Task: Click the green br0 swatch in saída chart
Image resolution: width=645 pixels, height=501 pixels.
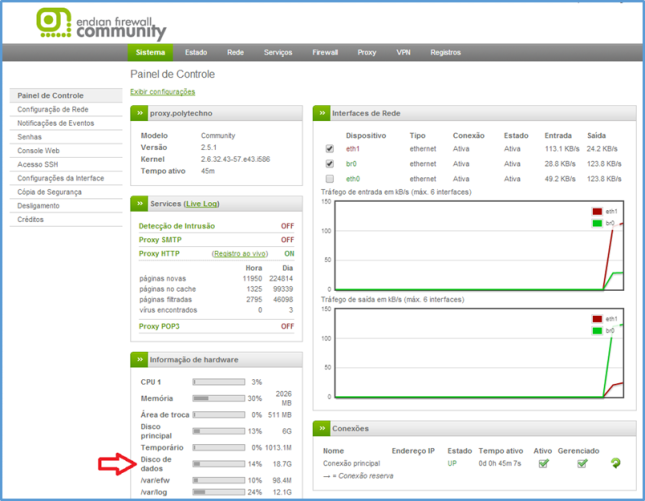Action: point(597,331)
